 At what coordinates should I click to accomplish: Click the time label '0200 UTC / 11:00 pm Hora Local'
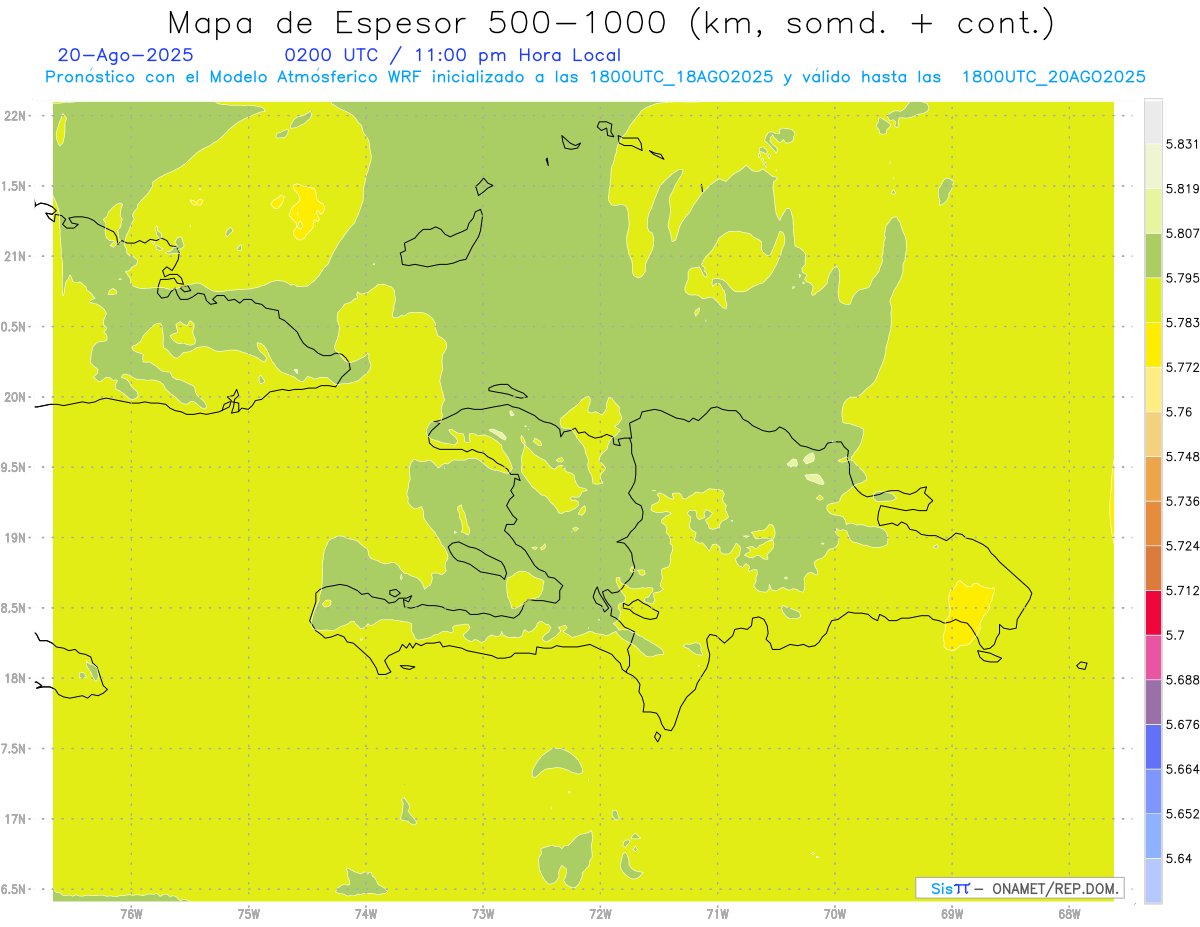pyautogui.click(x=453, y=55)
